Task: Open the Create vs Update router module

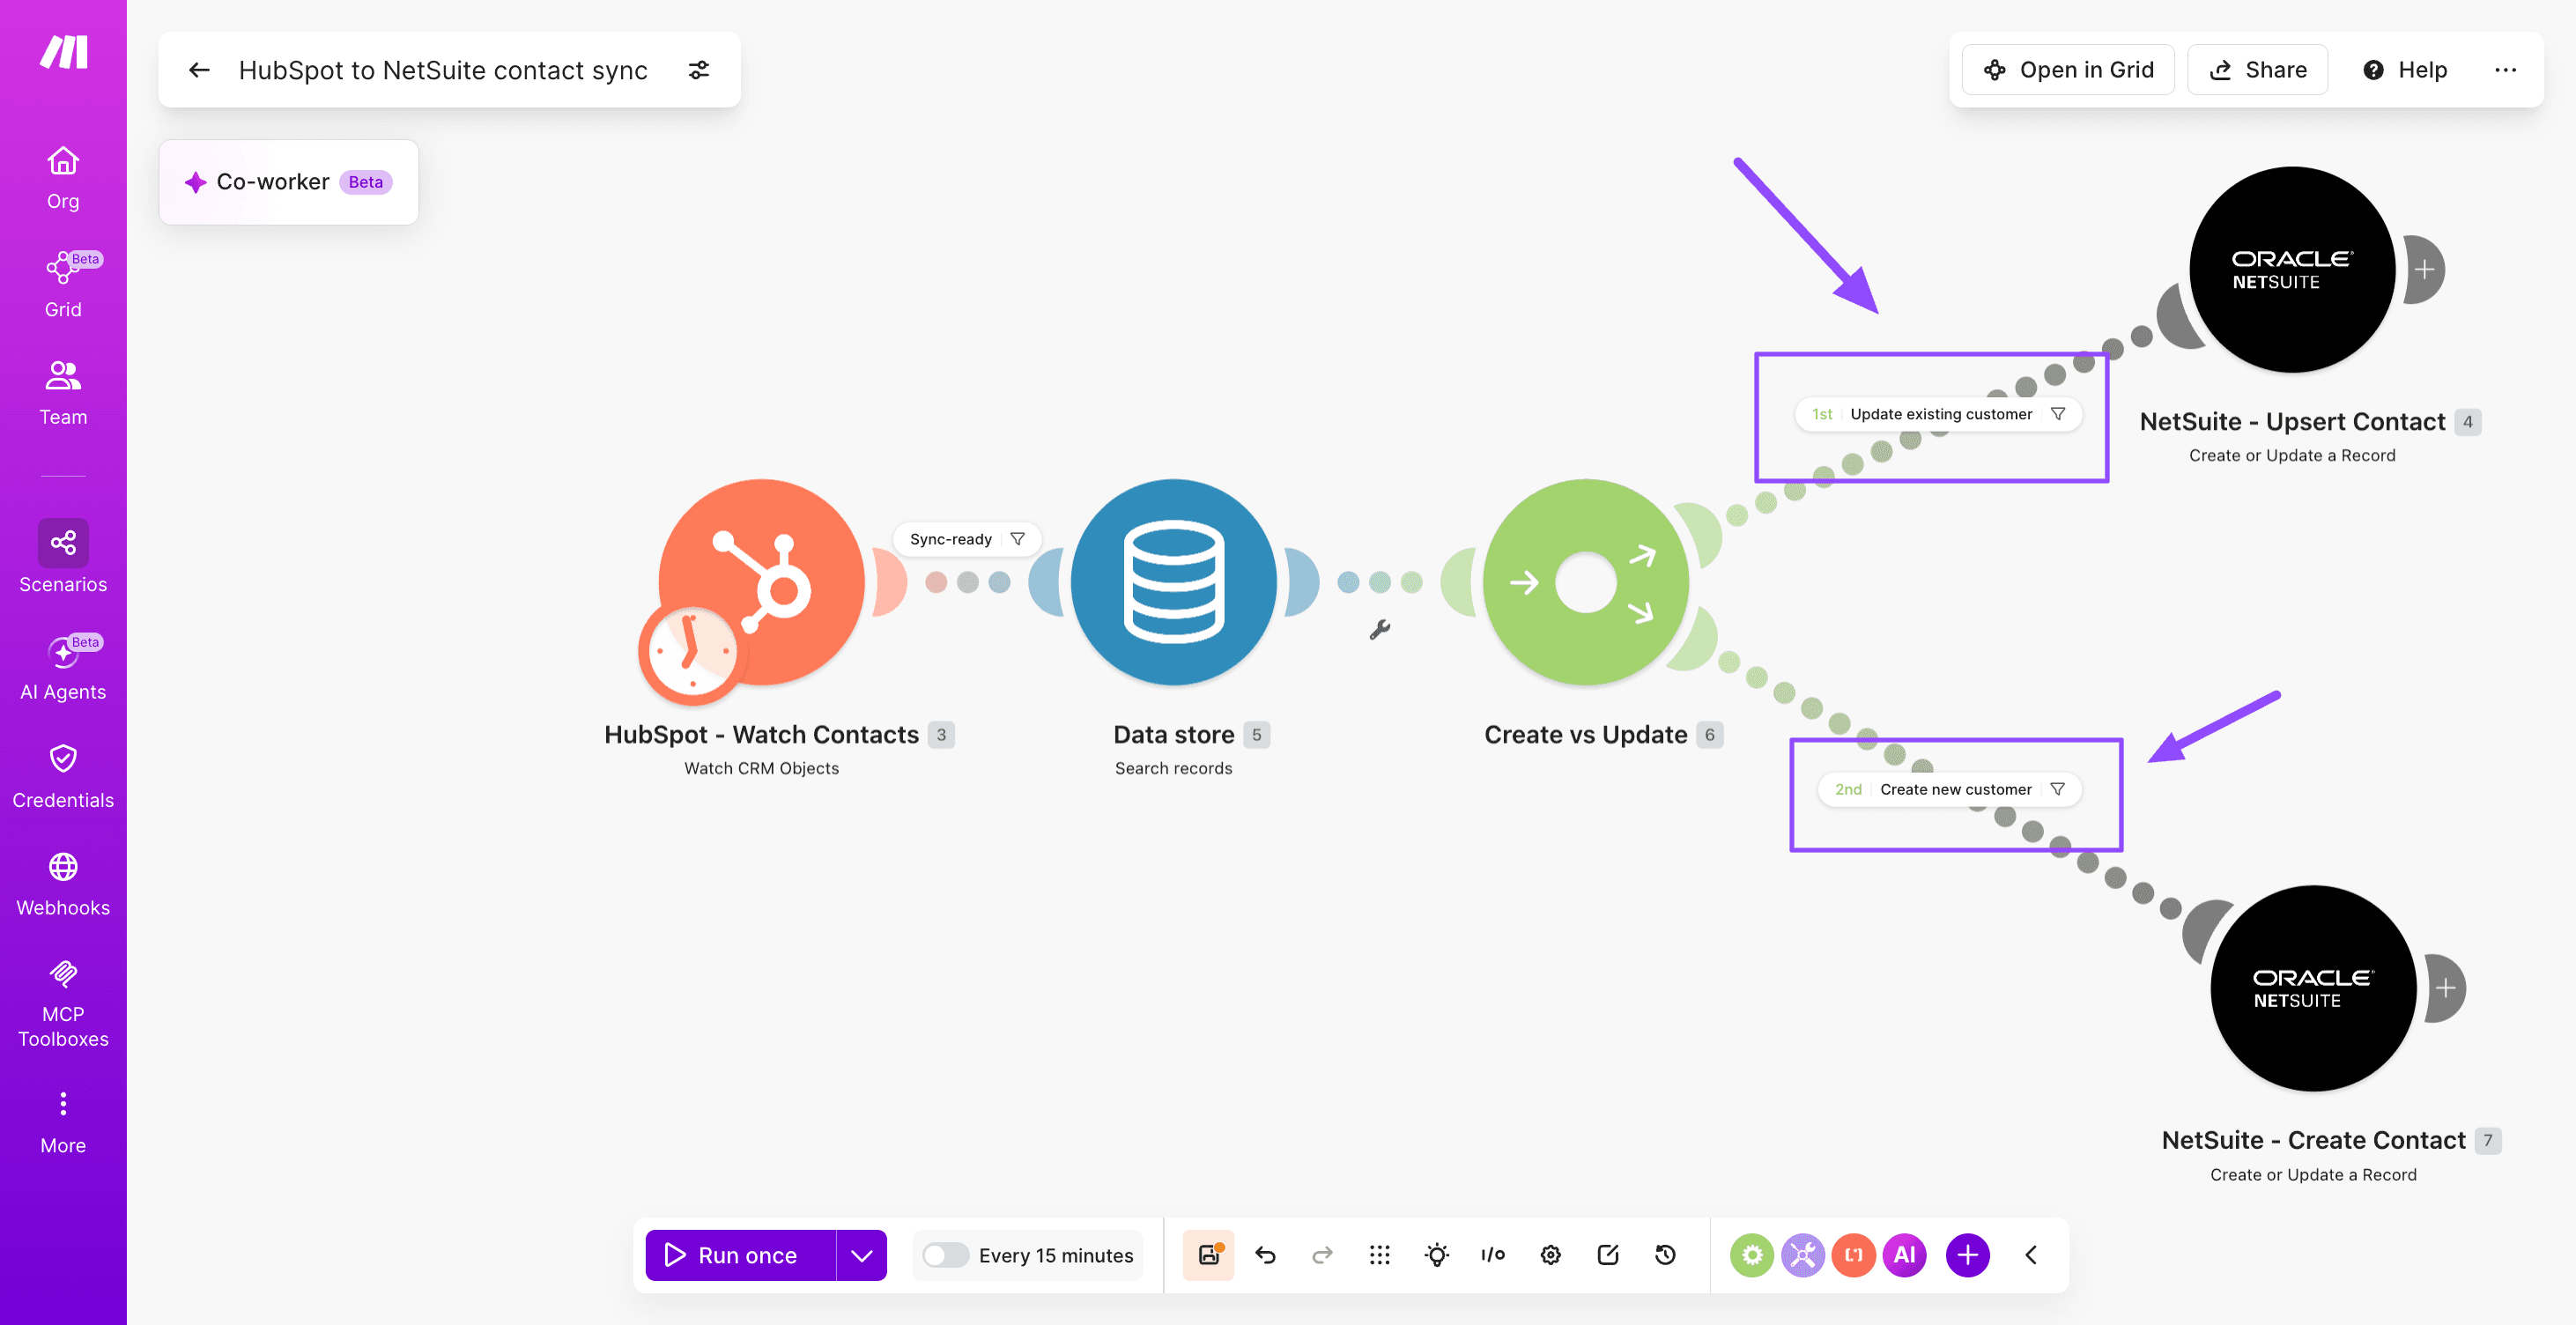Action: coord(1586,582)
